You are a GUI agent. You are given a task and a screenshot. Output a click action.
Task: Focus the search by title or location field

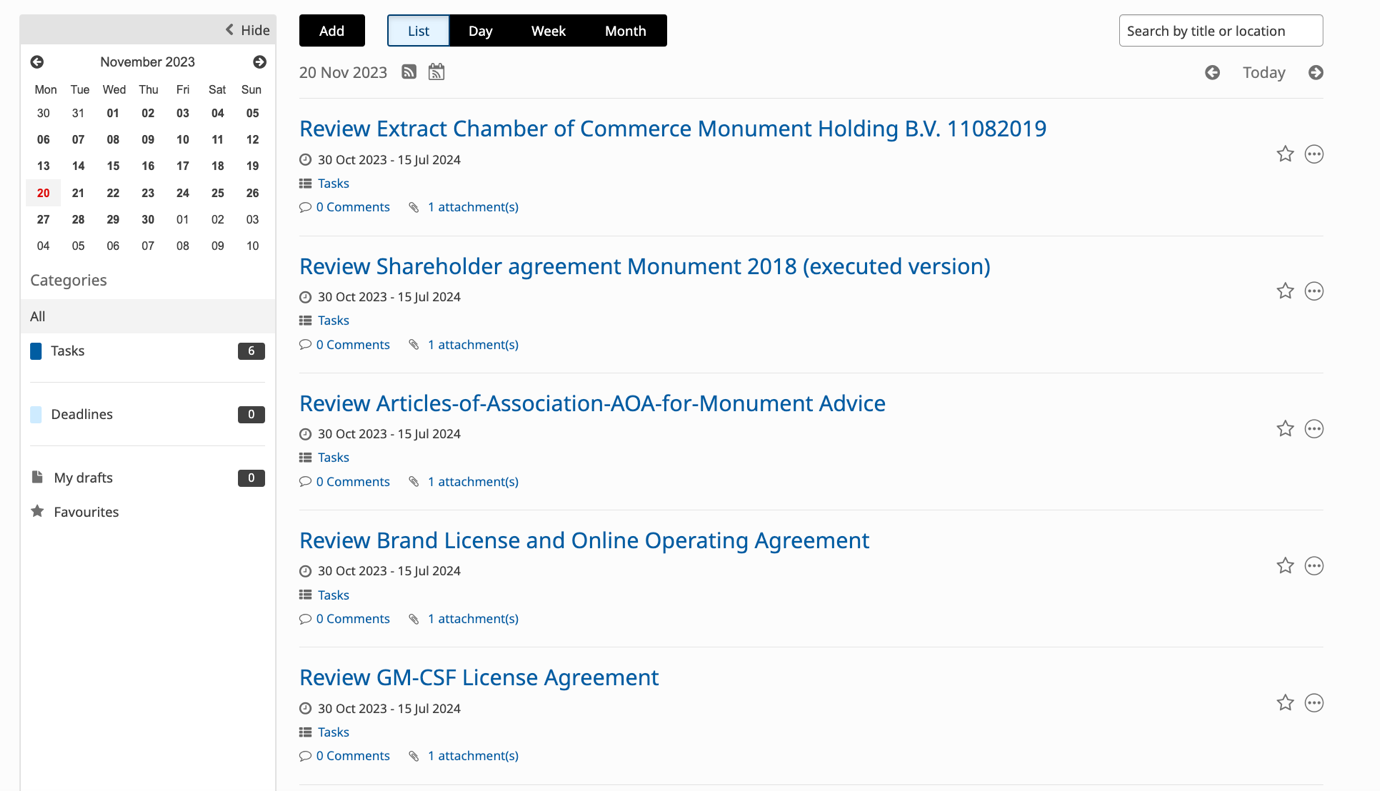coord(1221,31)
